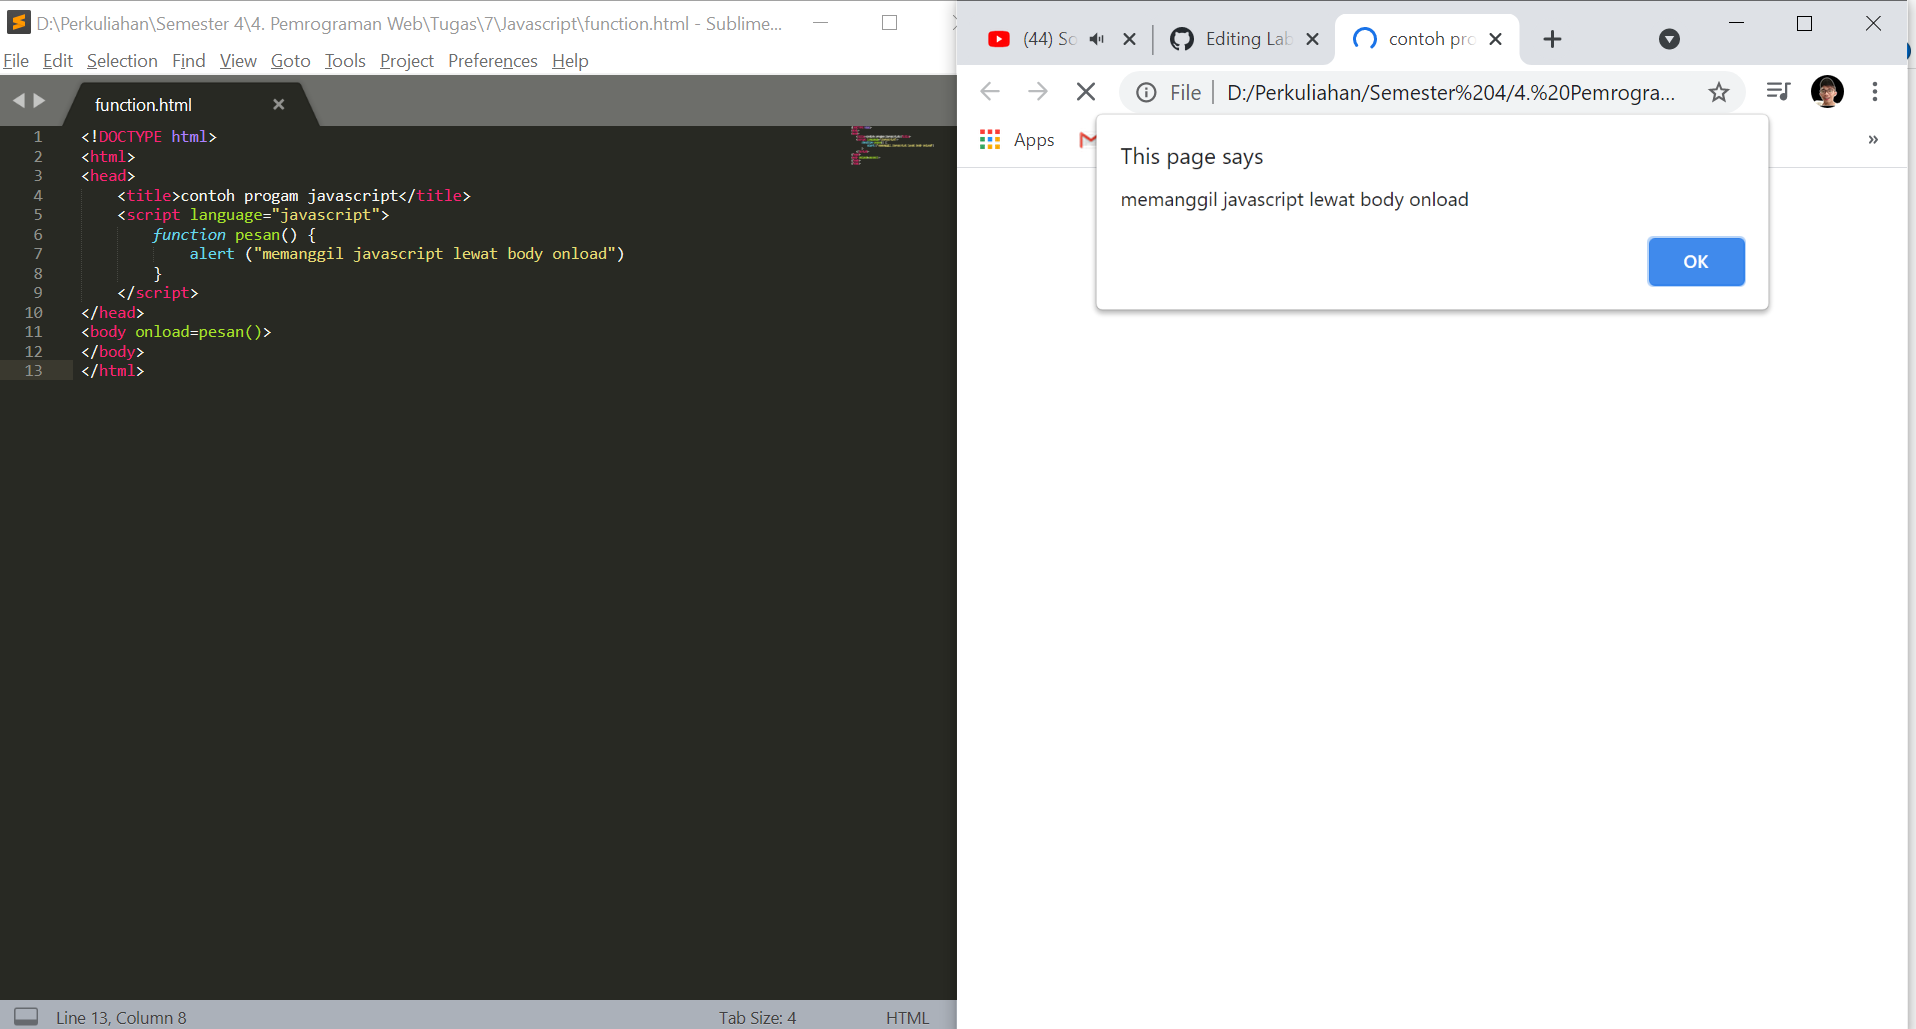Close the function.html tab in Sublime
Image resolution: width=1916 pixels, height=1029 pixels.
(x=278, y=104)
